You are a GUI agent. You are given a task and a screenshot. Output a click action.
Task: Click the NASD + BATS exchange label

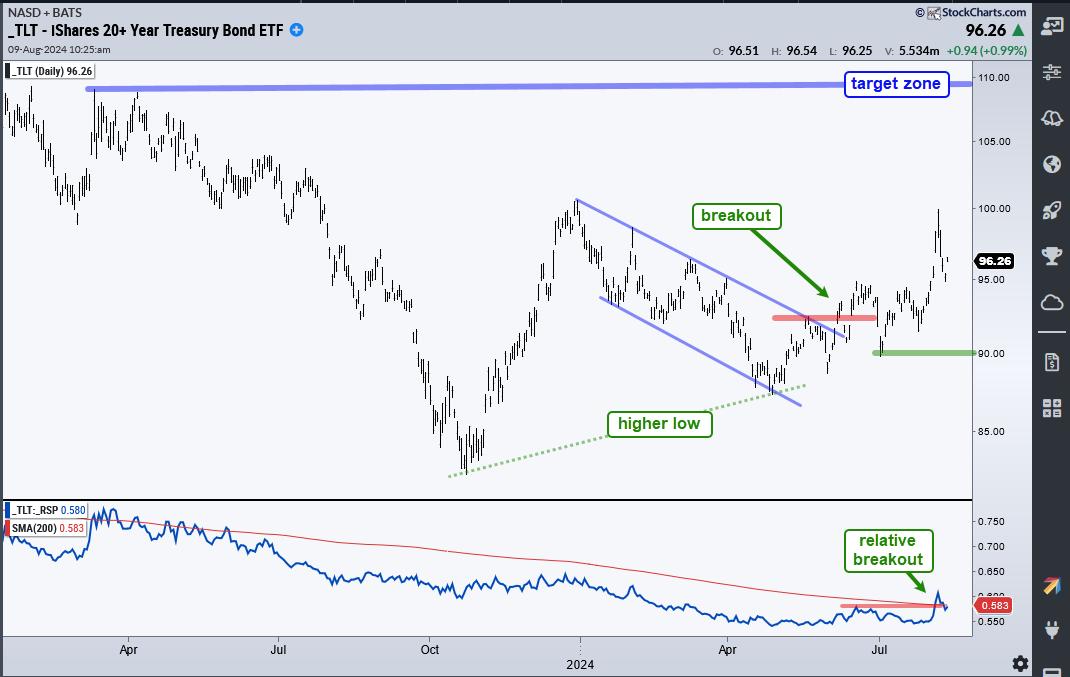click(x=45, y=12)
